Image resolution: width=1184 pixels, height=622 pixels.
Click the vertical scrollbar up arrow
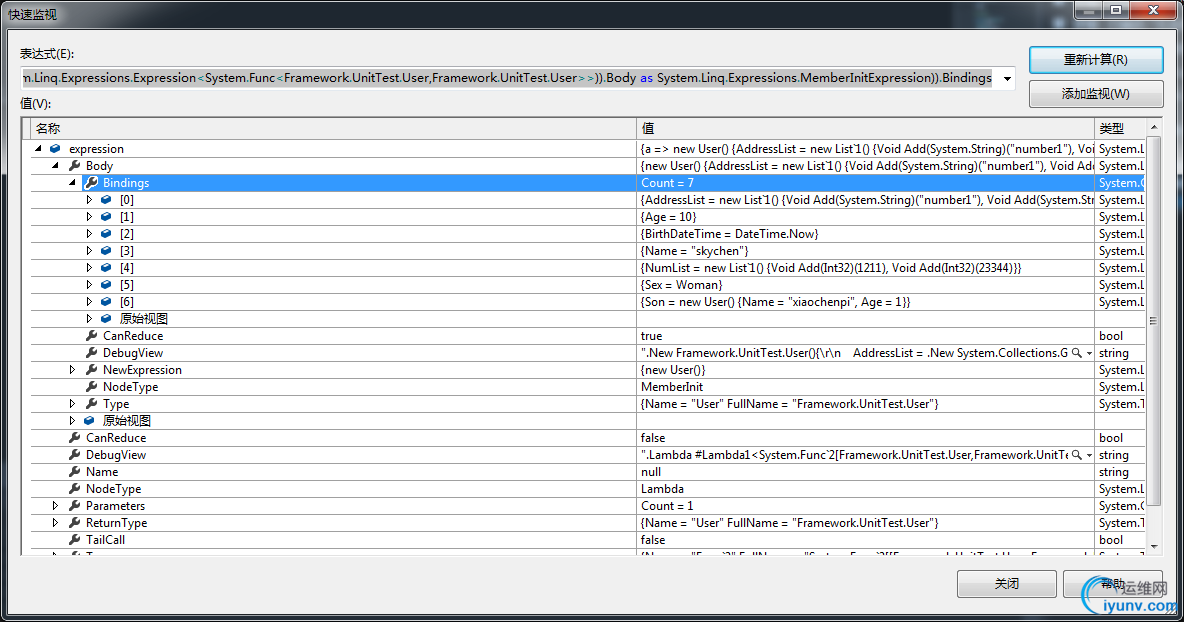coord(1154,127)
